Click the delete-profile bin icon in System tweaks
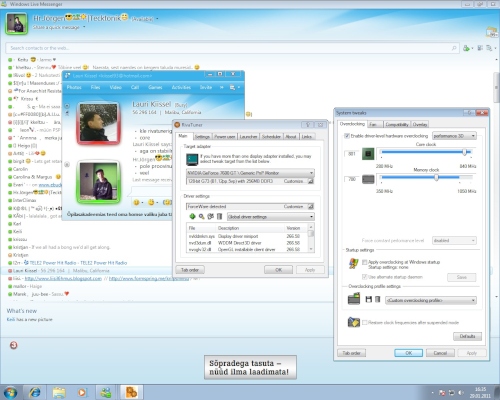Image resolution: width=500 pixels, height=400 pixels. click(x=377, y=299)
